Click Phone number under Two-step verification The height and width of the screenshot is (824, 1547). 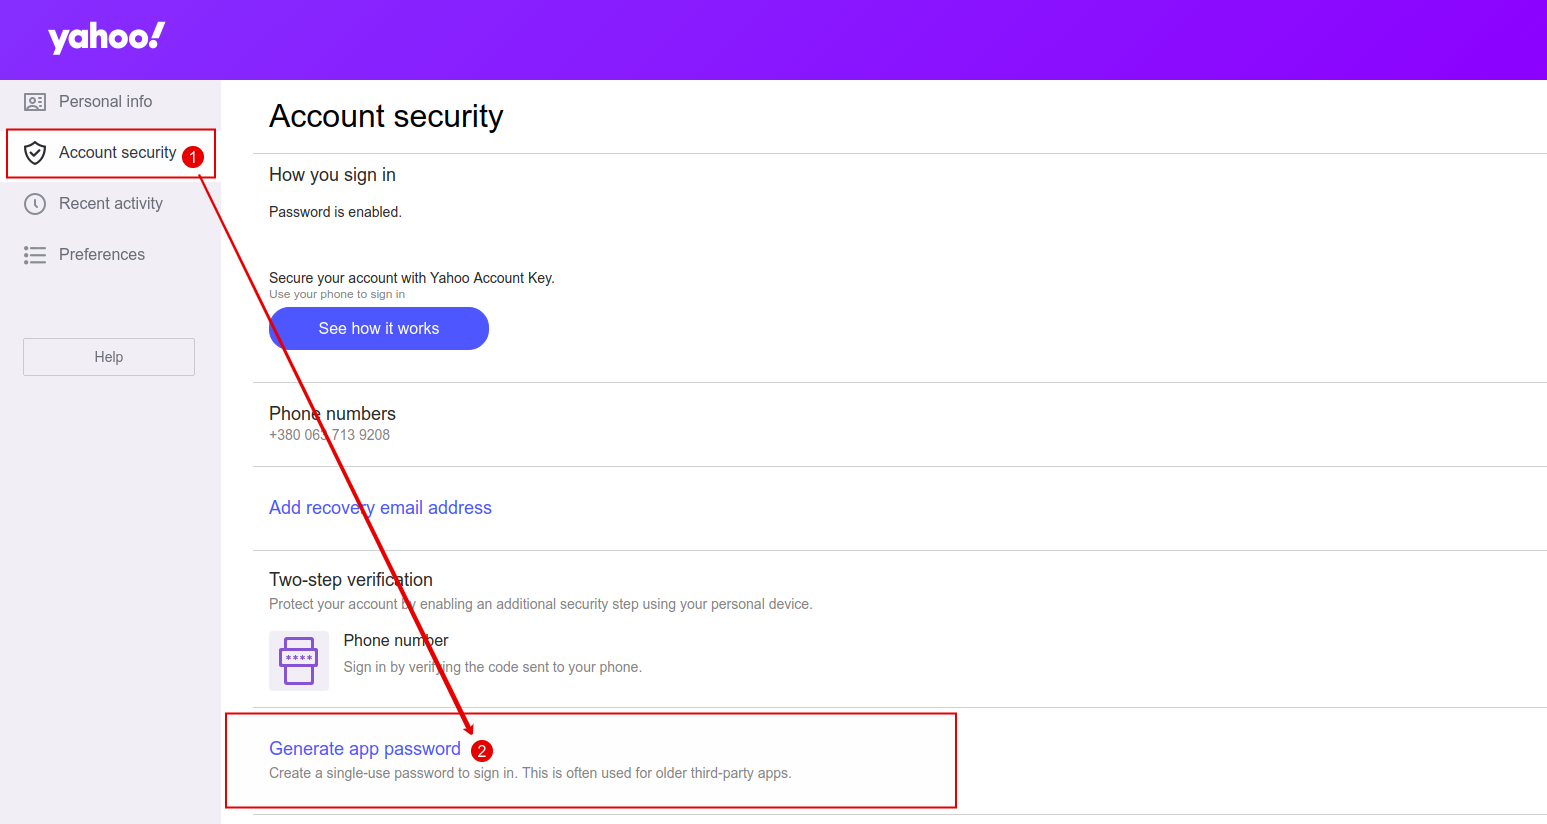(395, 640)
